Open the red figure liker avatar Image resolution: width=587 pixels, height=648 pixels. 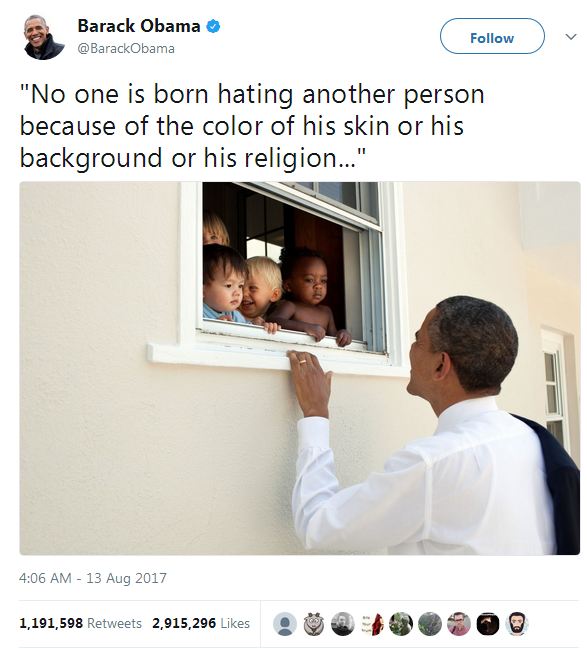point(372,624)
